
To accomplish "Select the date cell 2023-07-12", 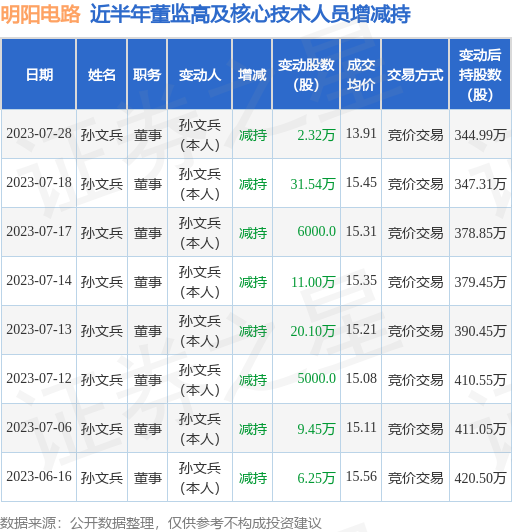I will 39,378.
